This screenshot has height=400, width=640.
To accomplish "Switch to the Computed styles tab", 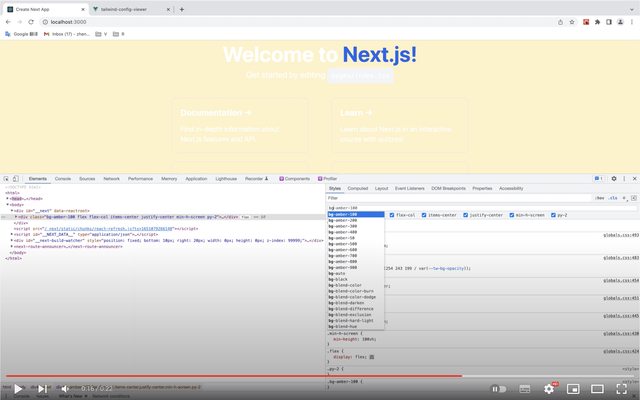I will point(358,189).
